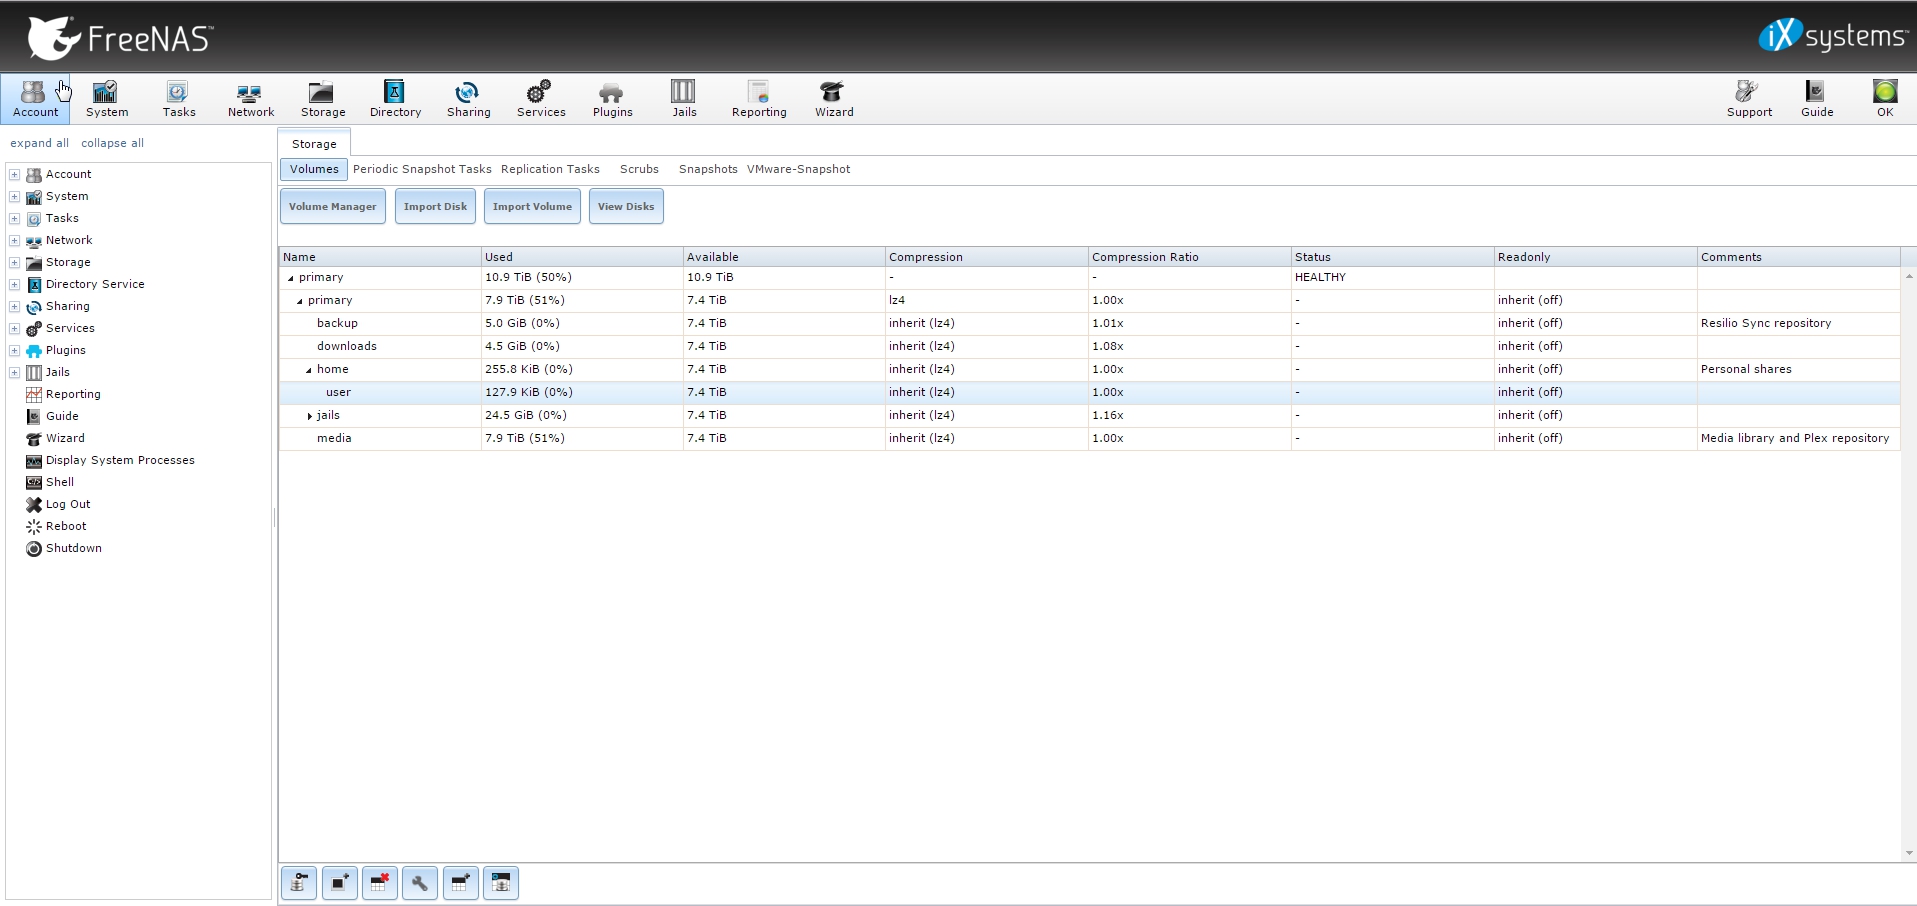Select the Reporting icon in the toolbar
Viewport: 1917px width, 906px height.
click(758, 97)
